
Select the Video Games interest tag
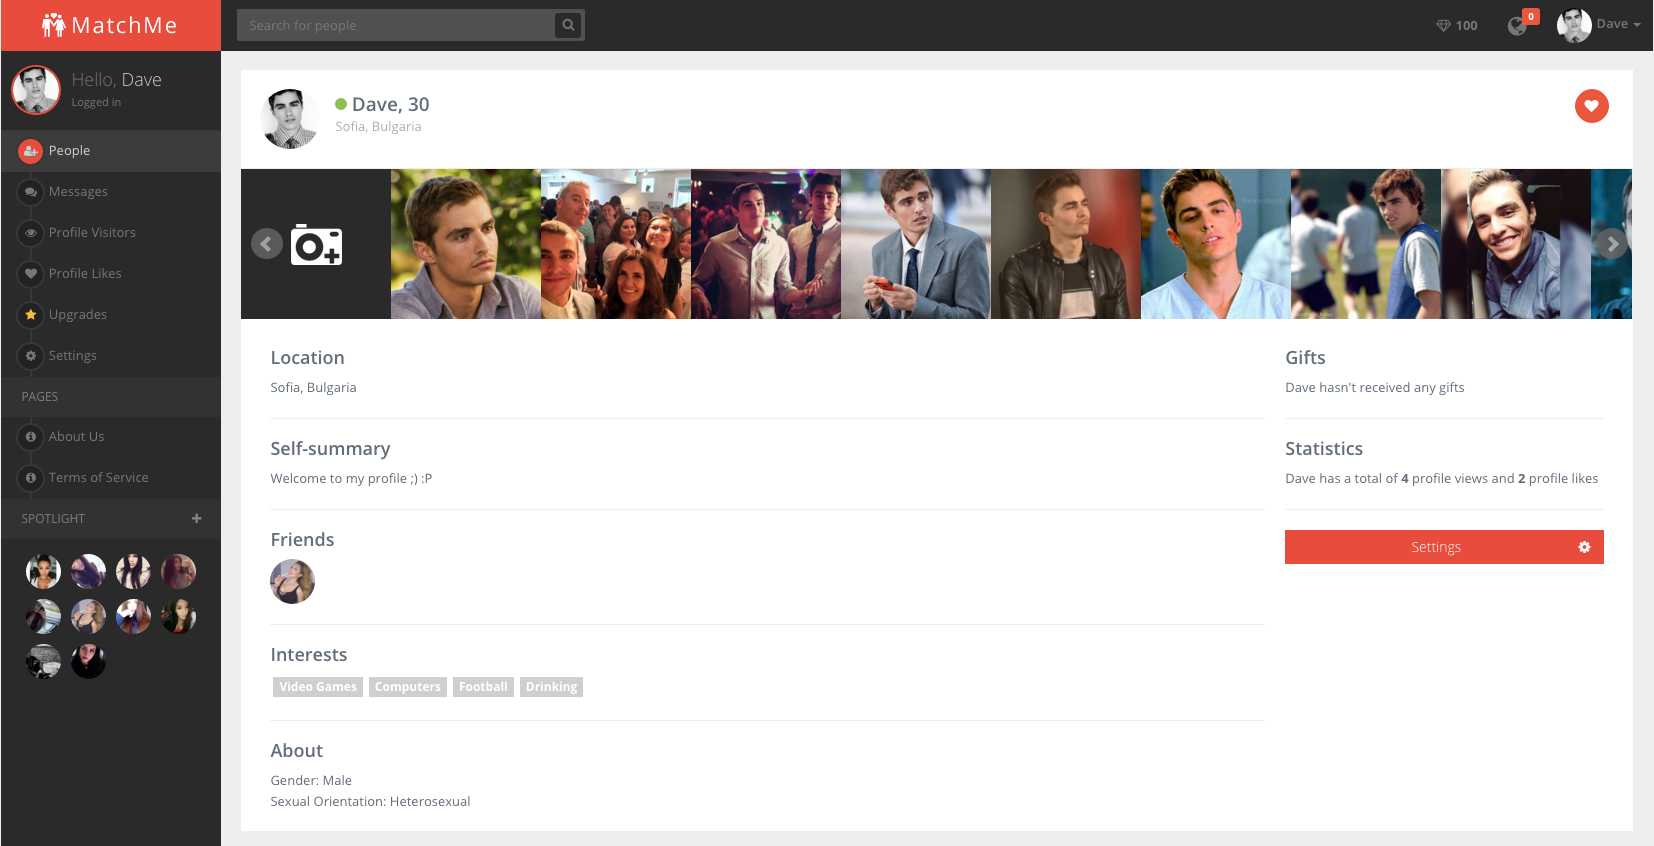[317, 687]
